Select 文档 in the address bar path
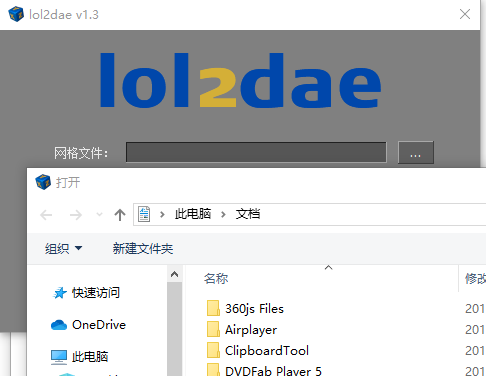The image size is (486, 376). pos(248,214)
